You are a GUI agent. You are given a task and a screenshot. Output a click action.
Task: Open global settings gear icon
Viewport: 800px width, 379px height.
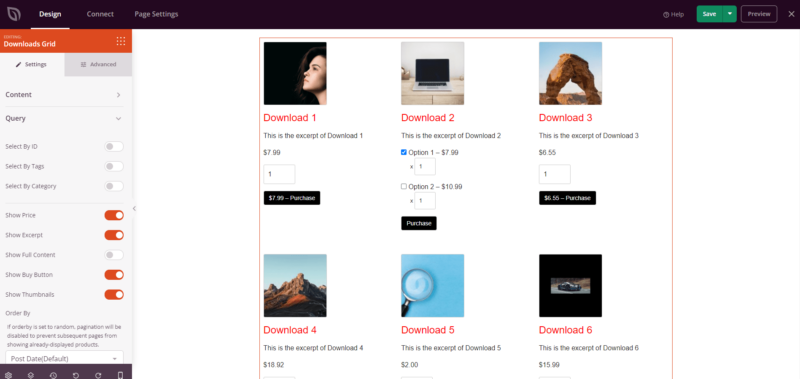(8, 375)
